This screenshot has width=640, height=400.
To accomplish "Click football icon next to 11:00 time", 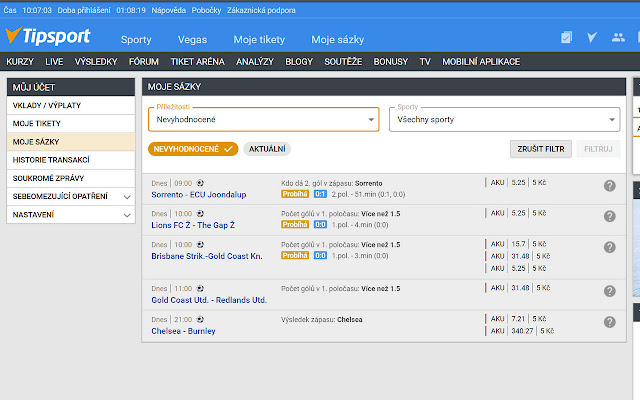I will pyautogui.click(x=200, y=289).
